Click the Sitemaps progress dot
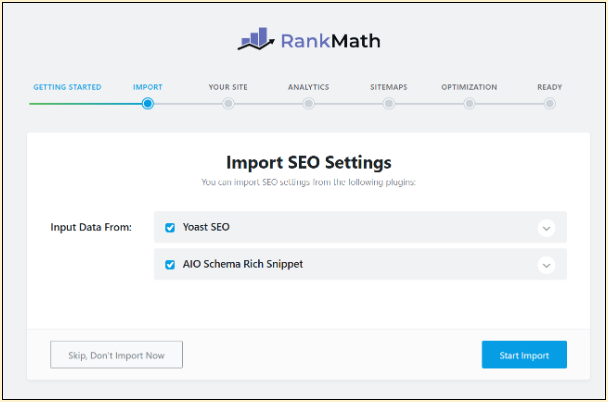Viewport: 608px width, 402px height. point(389,104)
